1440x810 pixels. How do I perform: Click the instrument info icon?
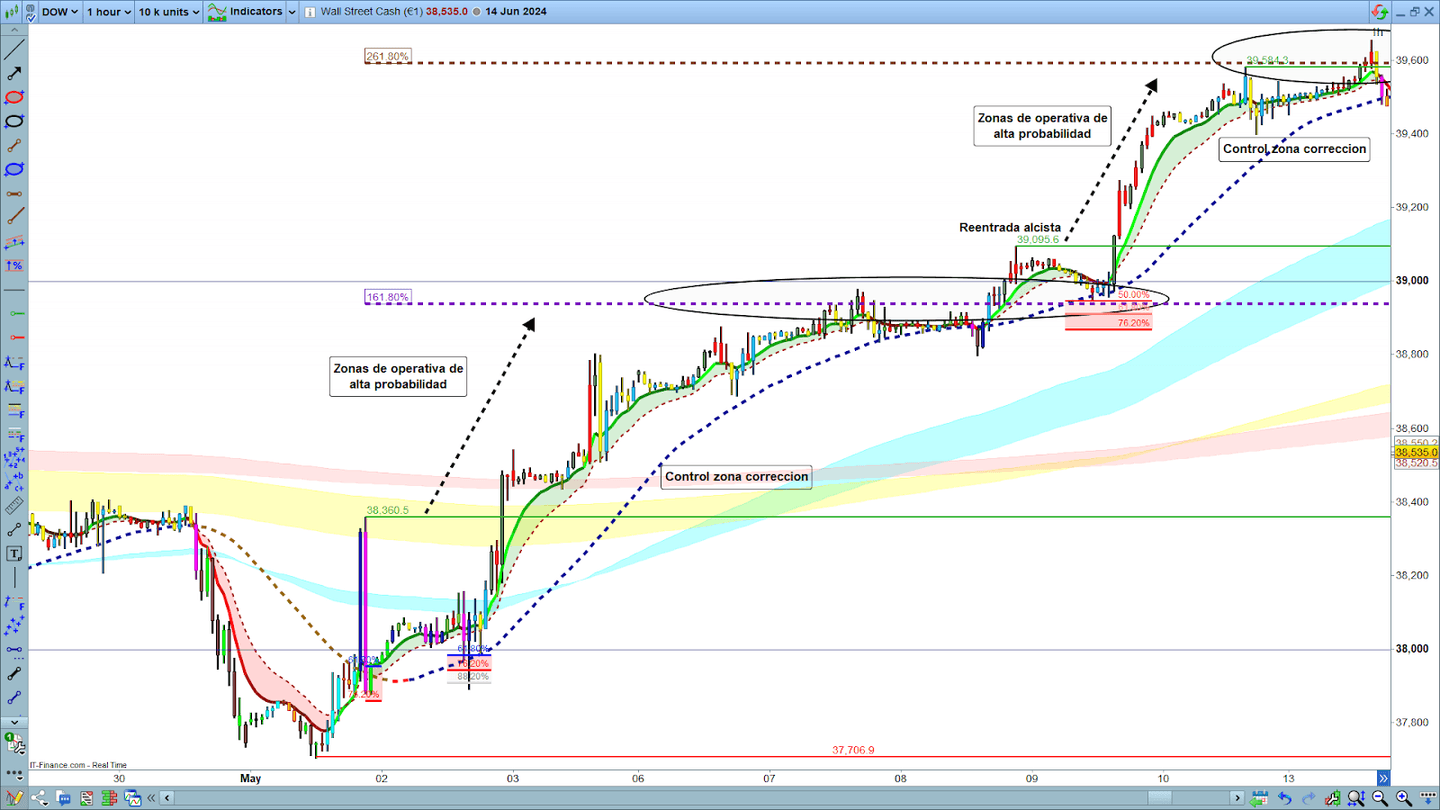coord(312,12)
